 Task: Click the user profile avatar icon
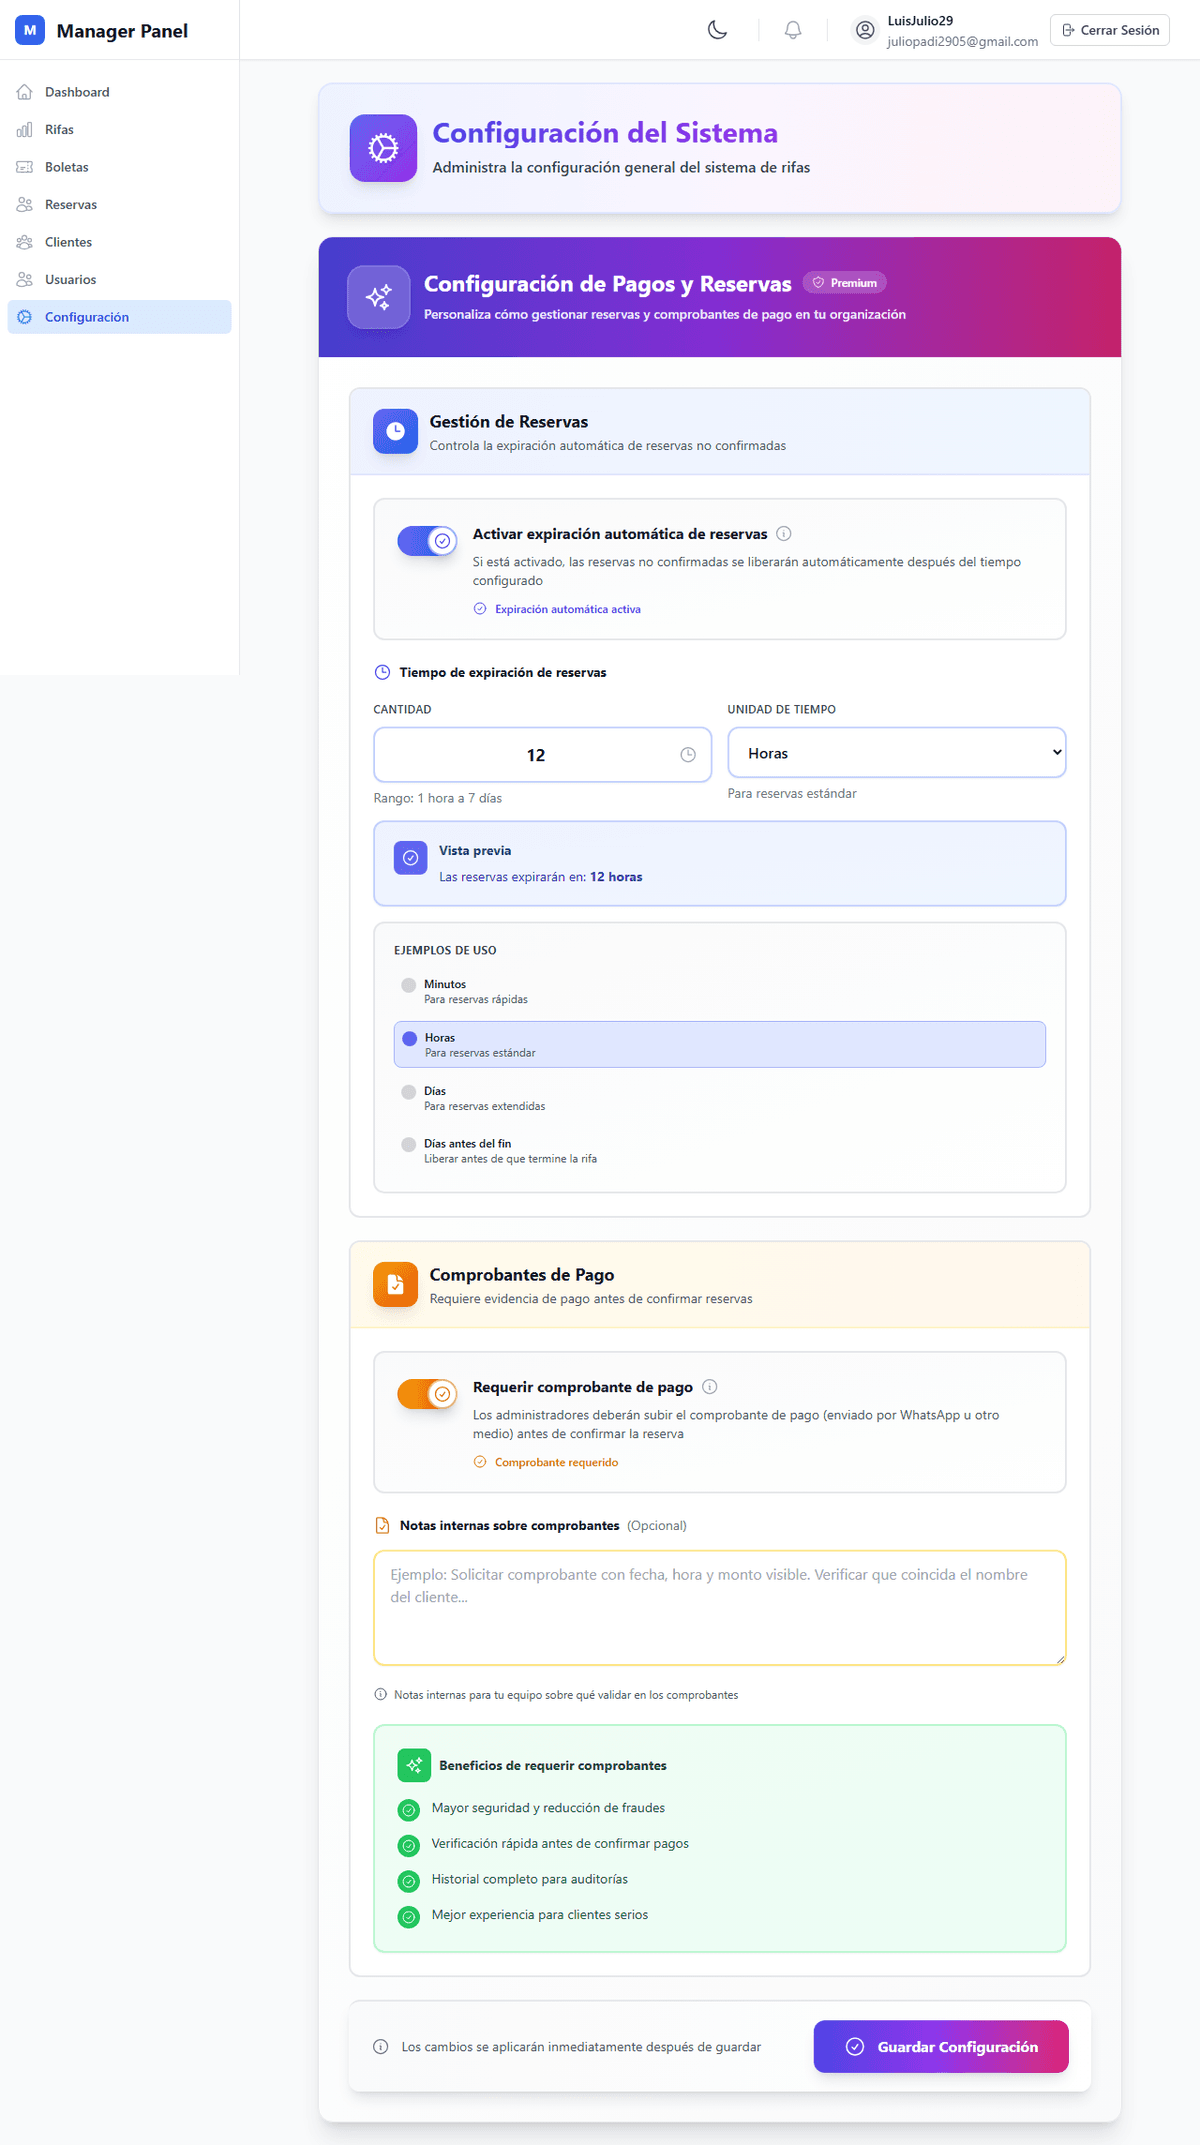coord(865,30)
